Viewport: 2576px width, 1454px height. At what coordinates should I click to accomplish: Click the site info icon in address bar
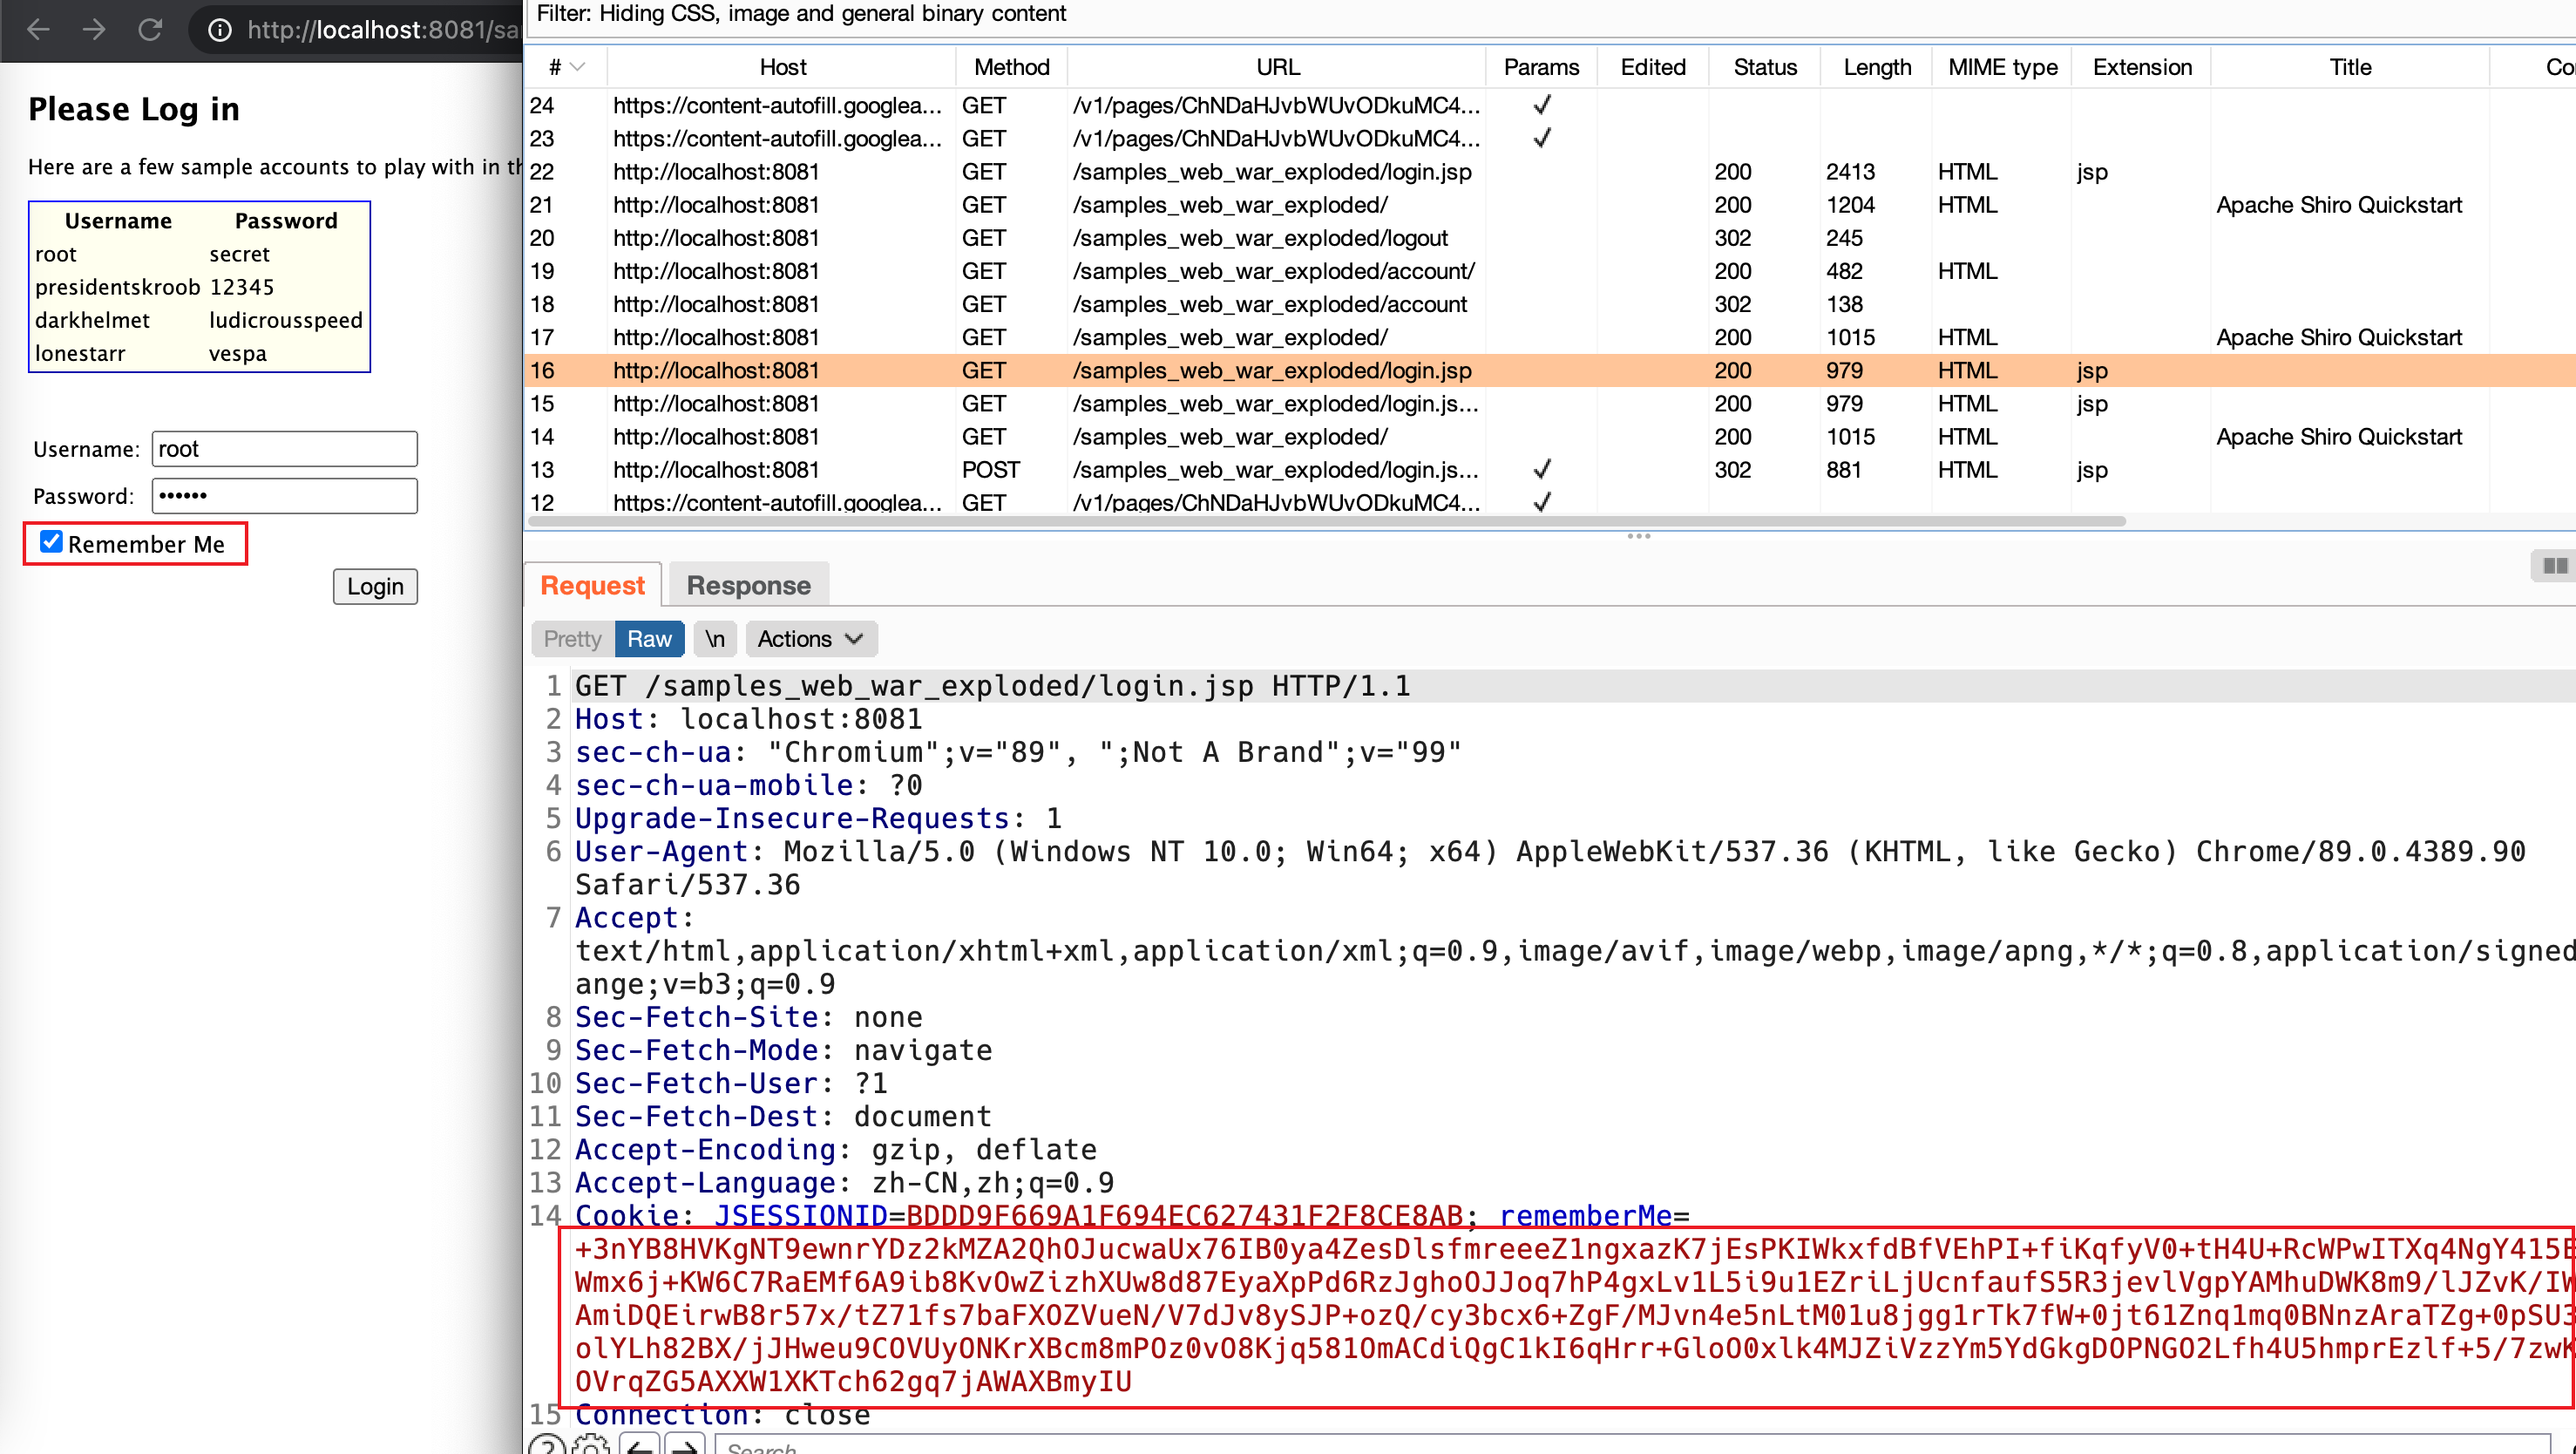(220, 30)
